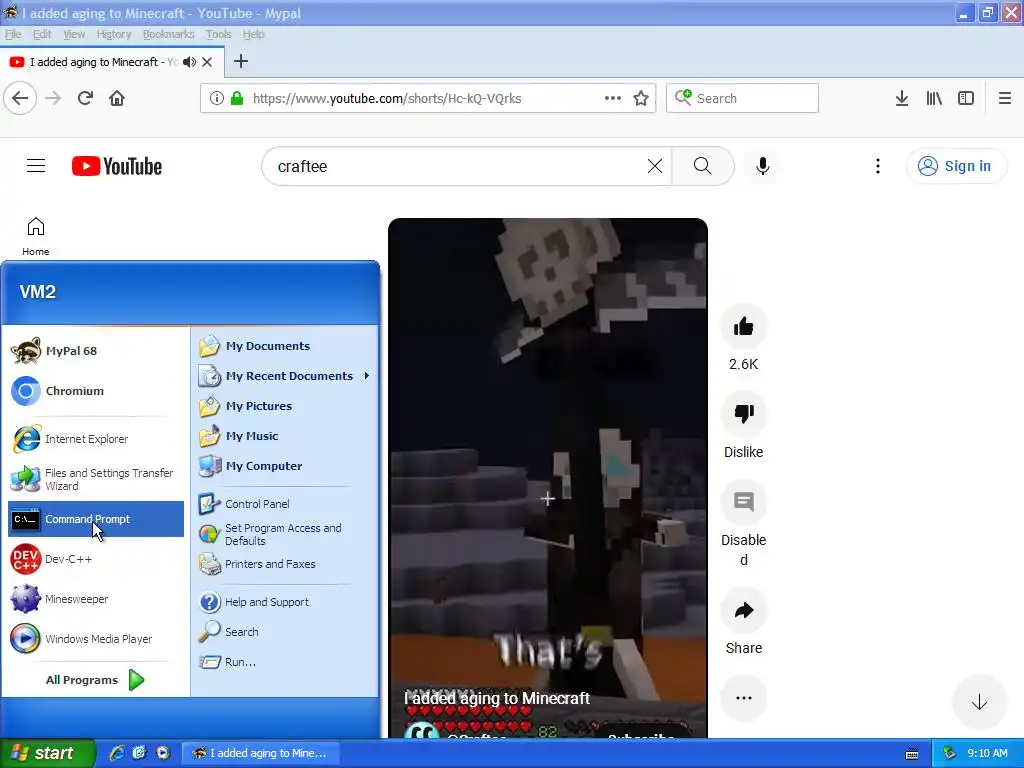Expand All Programs in Start menu
Viewport: 1024px width, 768px height.
point(96,680)
